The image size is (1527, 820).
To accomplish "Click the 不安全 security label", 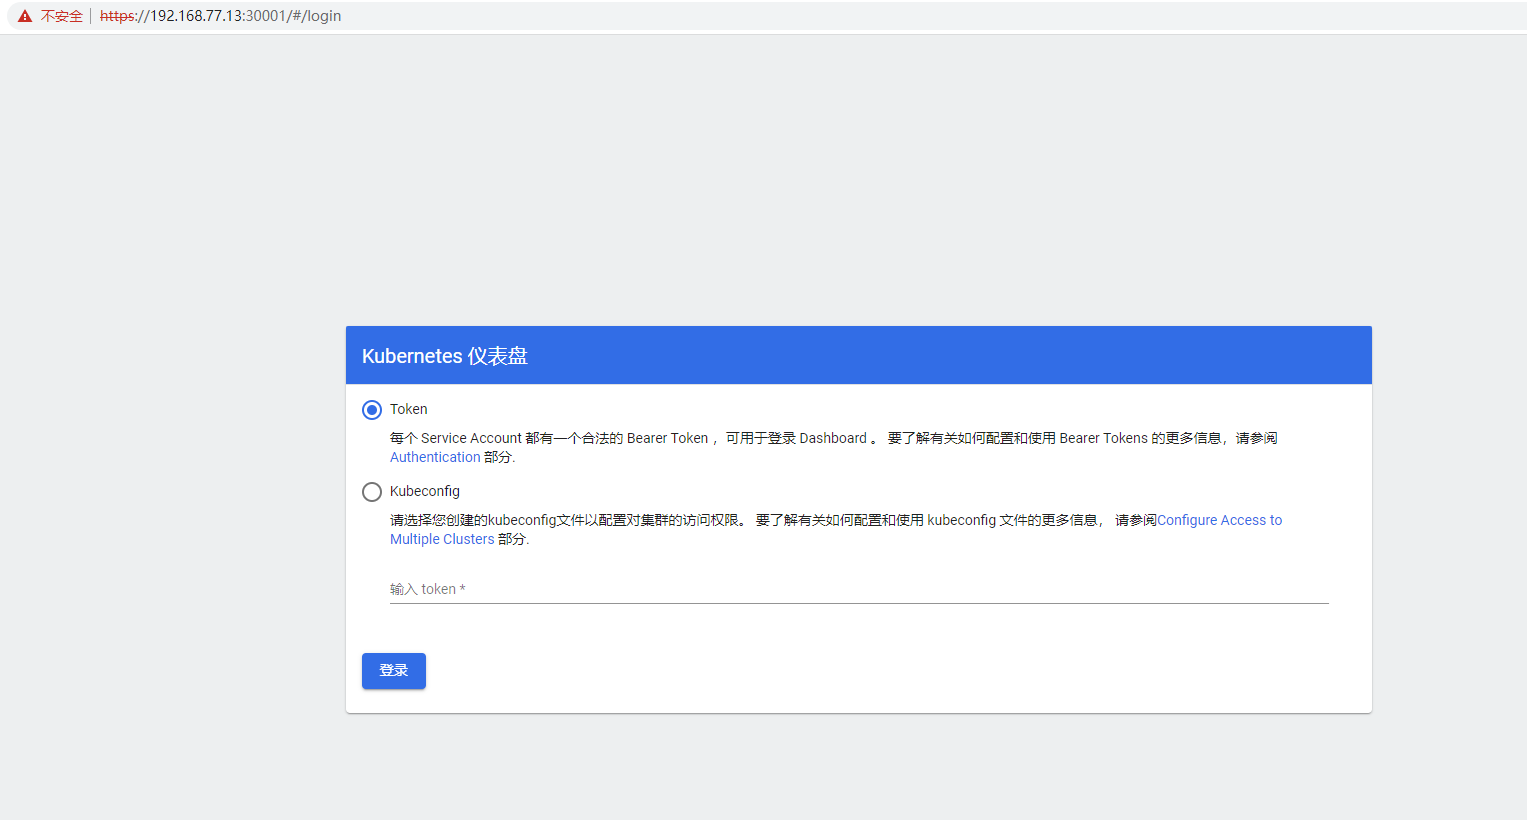I will tap(62, 16).
